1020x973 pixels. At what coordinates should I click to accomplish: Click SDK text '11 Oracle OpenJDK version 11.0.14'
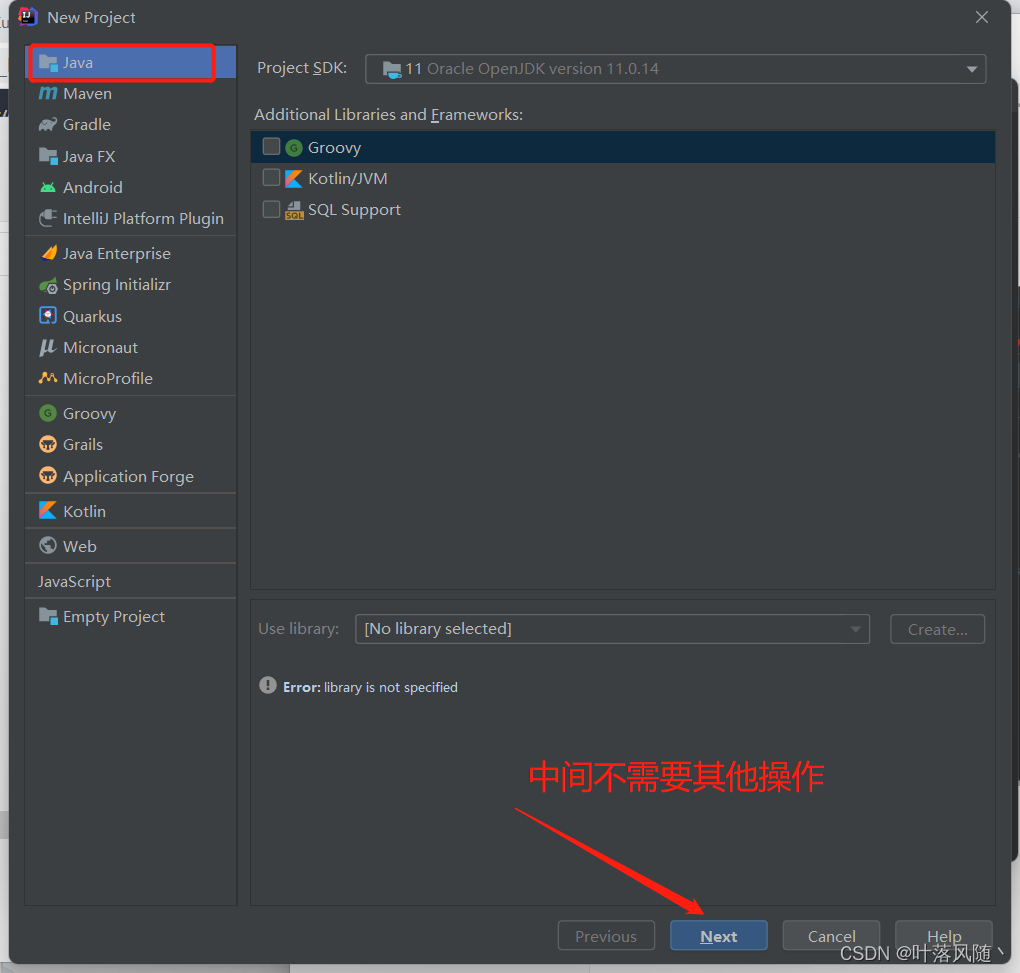532,69
